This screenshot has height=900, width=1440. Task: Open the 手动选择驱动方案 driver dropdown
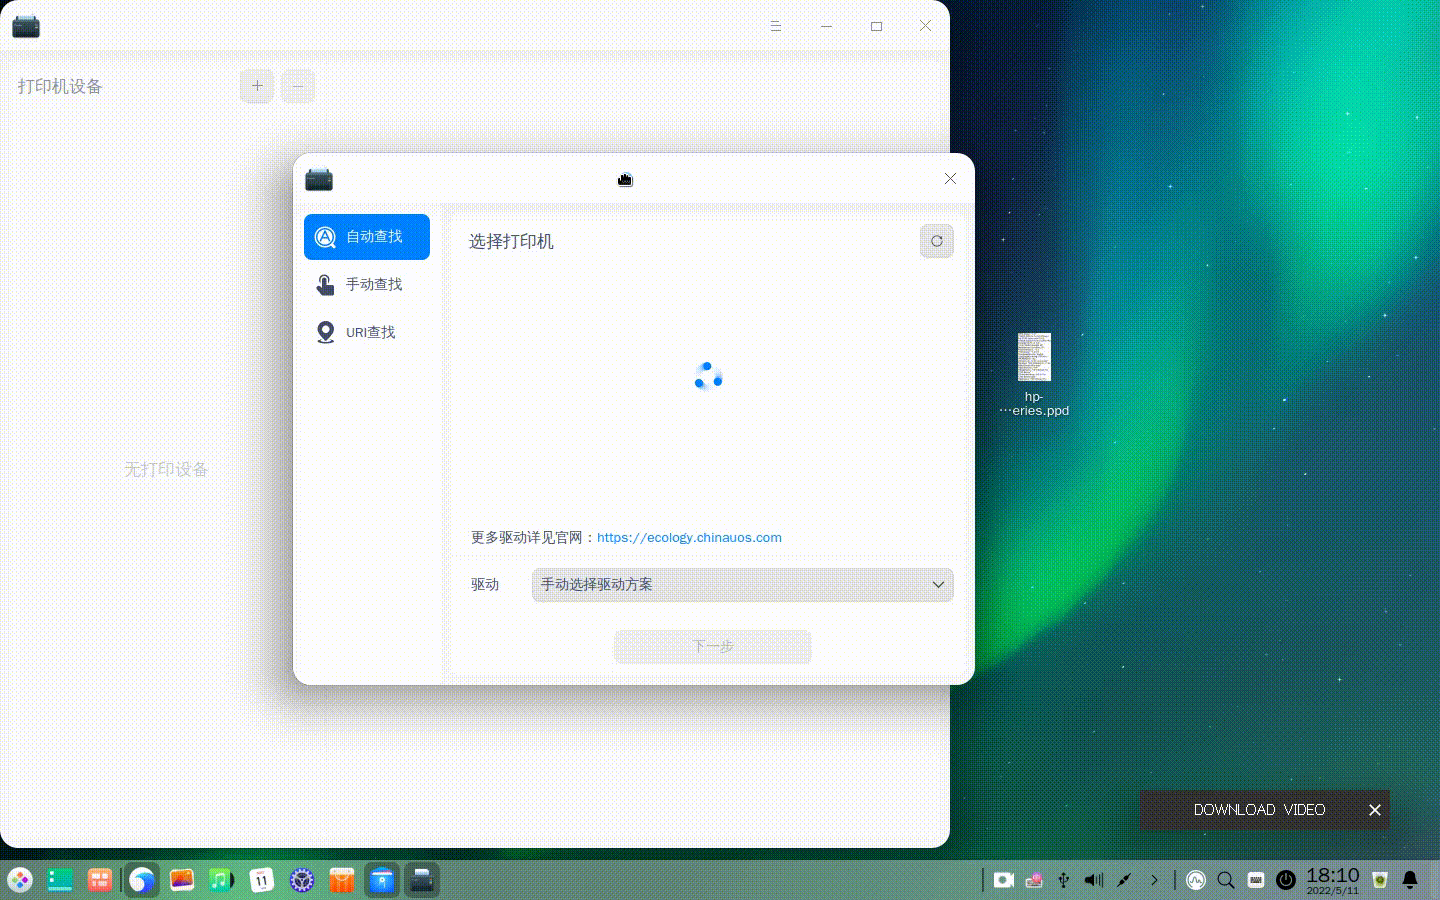pos(741,585)
